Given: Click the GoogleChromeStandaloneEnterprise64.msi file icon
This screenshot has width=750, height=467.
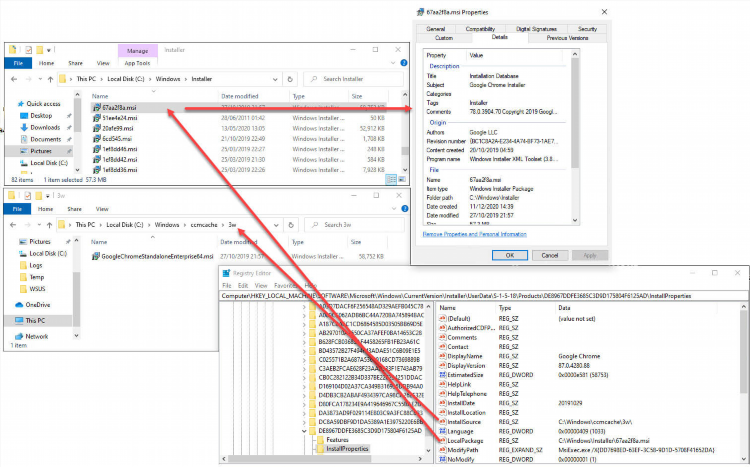Looking at the screenshot, I should 96,256.
